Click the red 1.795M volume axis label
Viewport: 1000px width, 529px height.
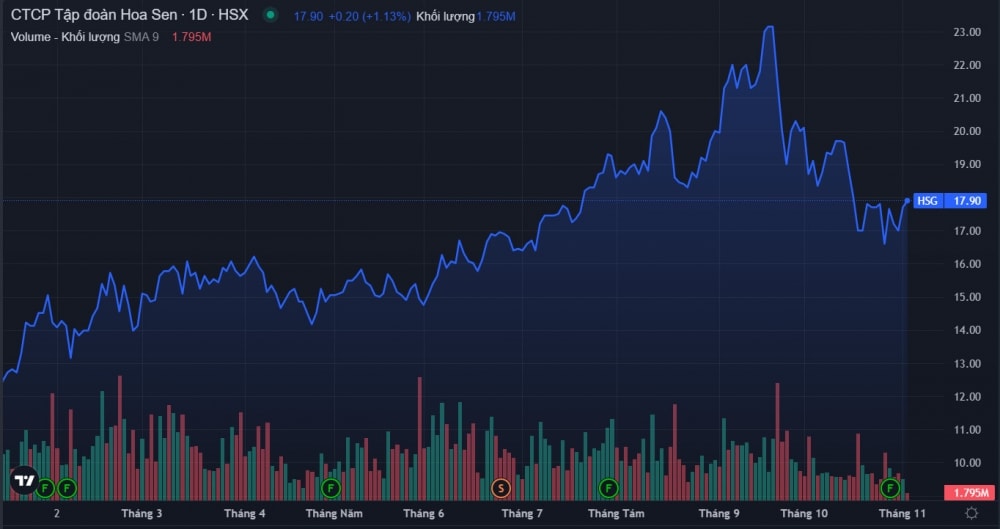969,493
